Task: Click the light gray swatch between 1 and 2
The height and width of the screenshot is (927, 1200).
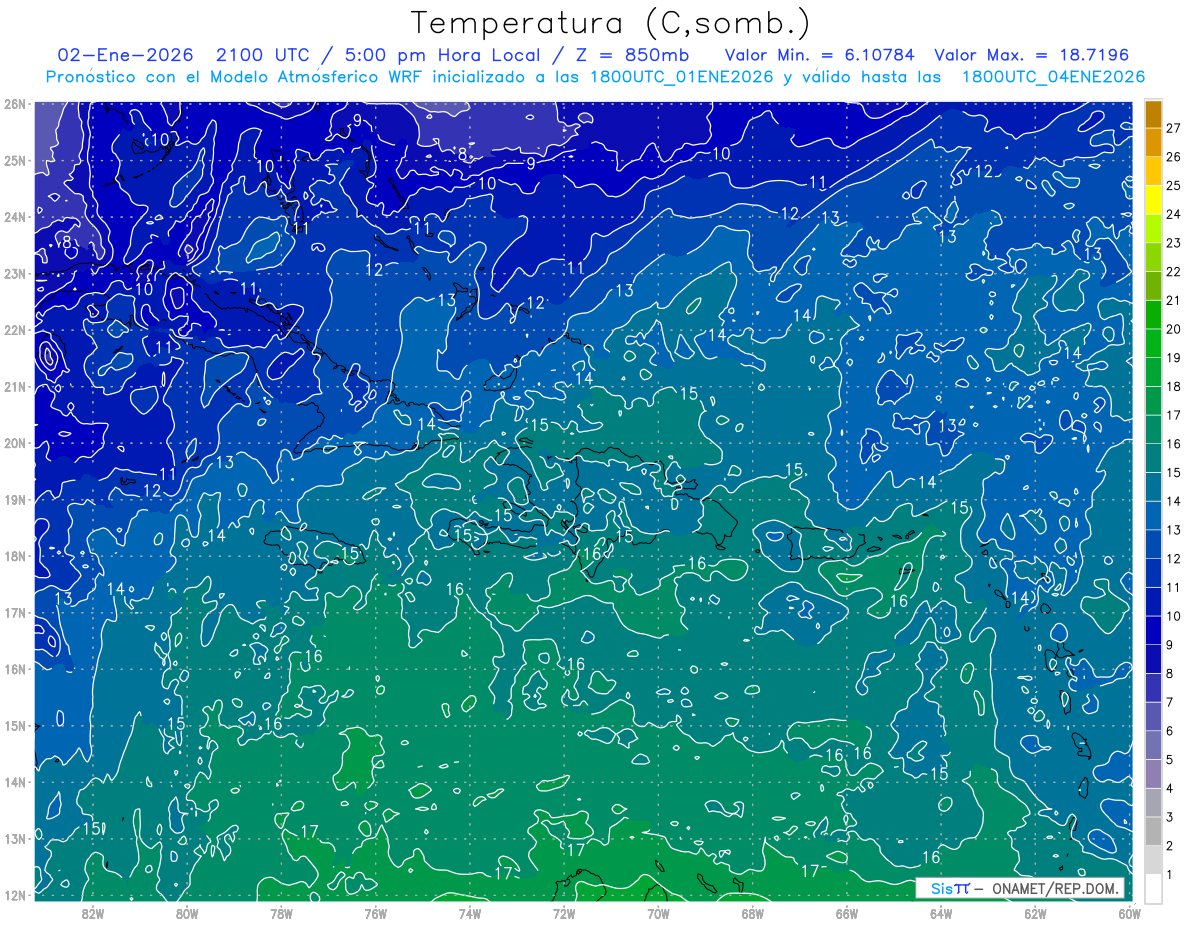Action: [1154, 860]
